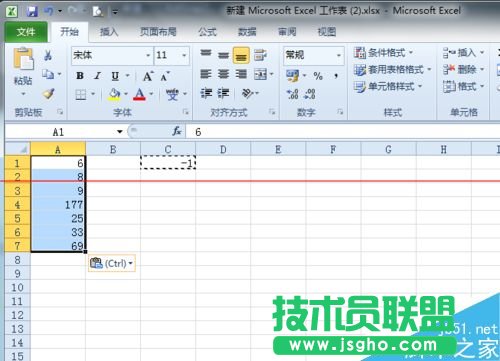Image resolution: width=500 pixels, height=361 pixels.
Task: Open the font color dropdown arrow
Action: tap(151, 94)
